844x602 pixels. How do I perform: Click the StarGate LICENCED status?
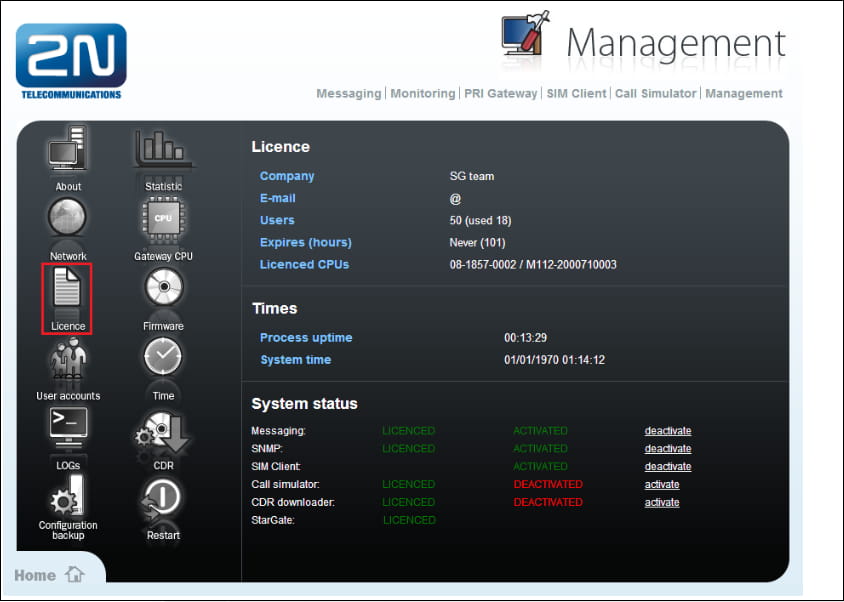click(409, 520)
